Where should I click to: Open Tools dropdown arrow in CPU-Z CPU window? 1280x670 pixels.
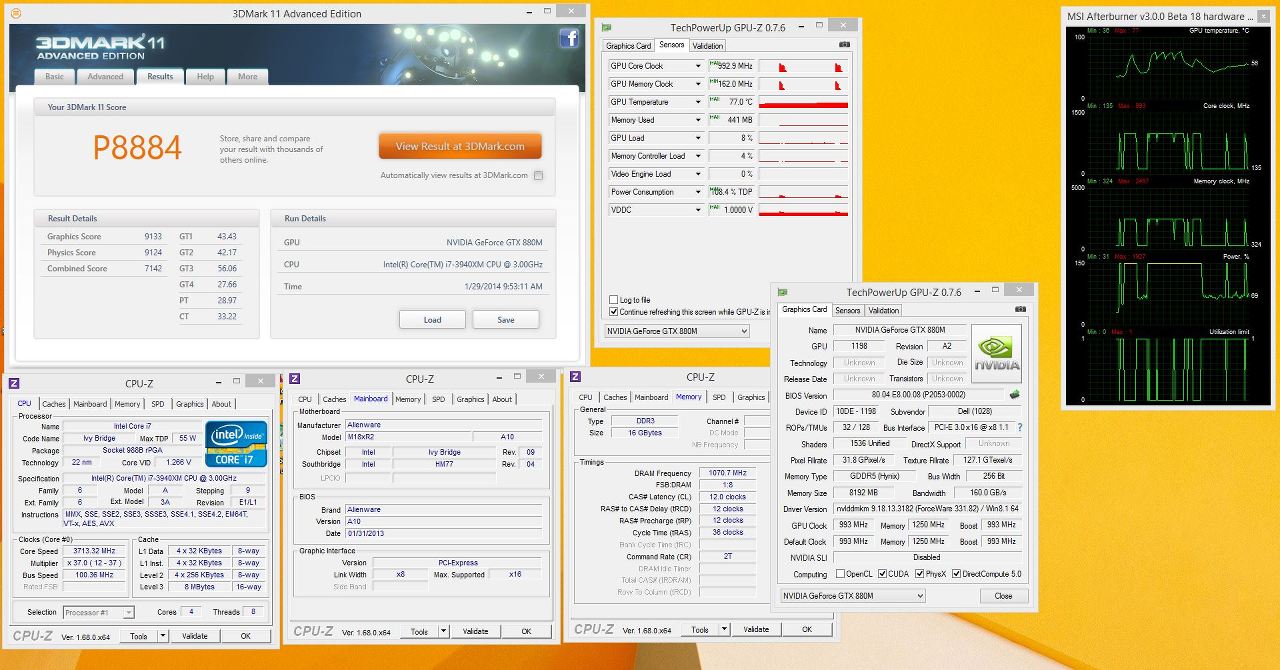tap(161, 636)
